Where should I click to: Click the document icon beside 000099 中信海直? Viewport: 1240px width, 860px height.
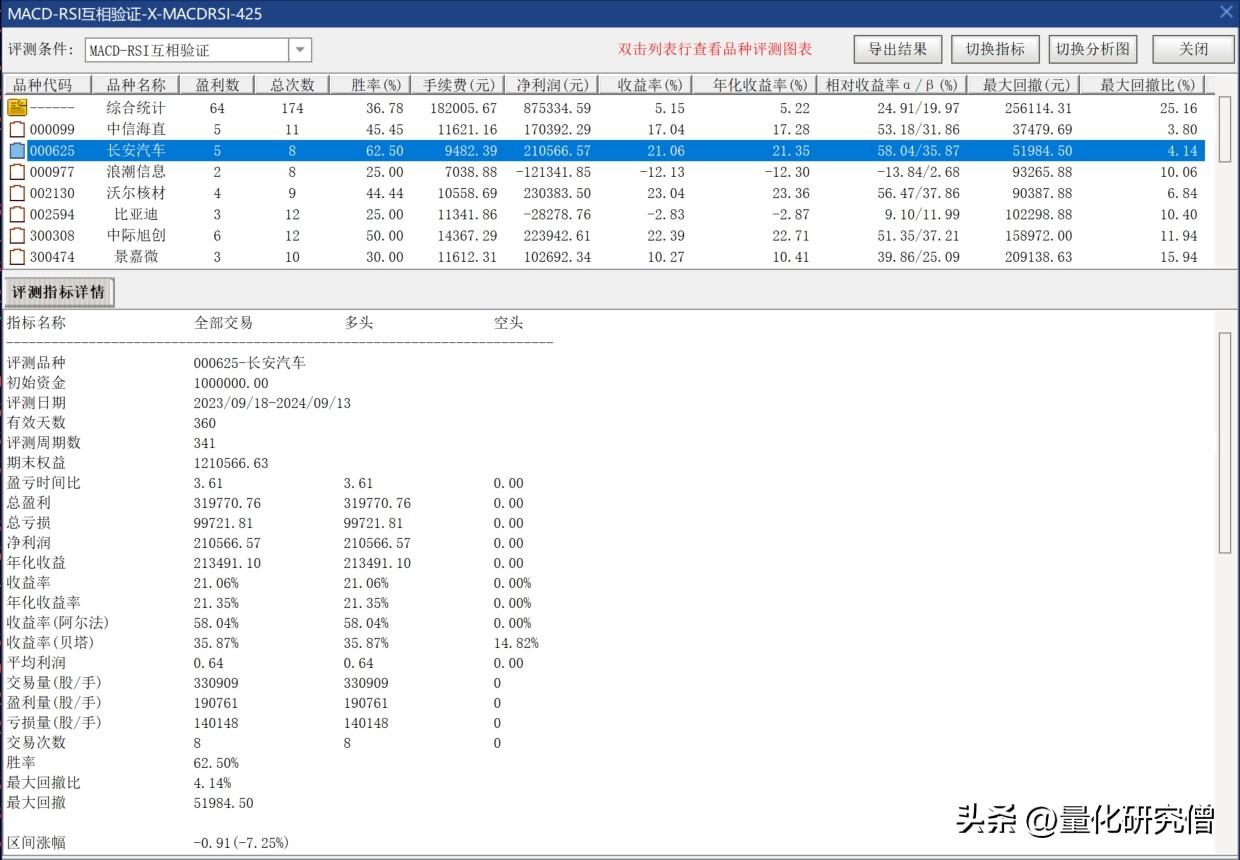17,129
